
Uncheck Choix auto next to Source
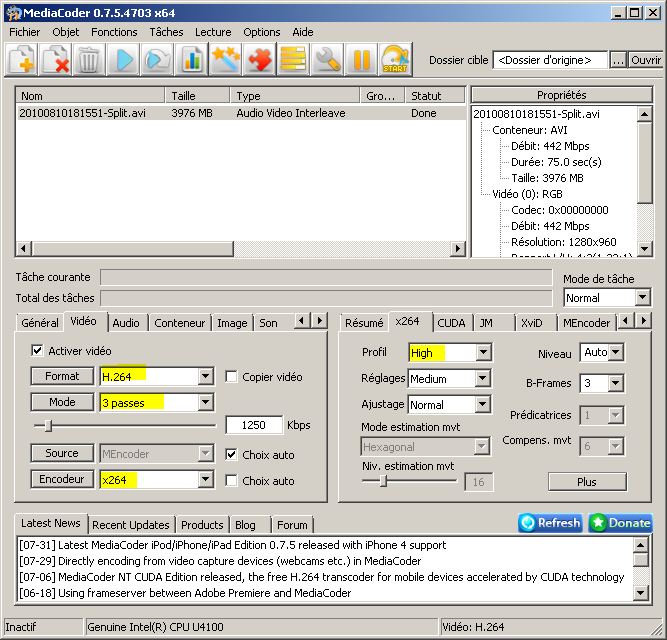point(231,455)
